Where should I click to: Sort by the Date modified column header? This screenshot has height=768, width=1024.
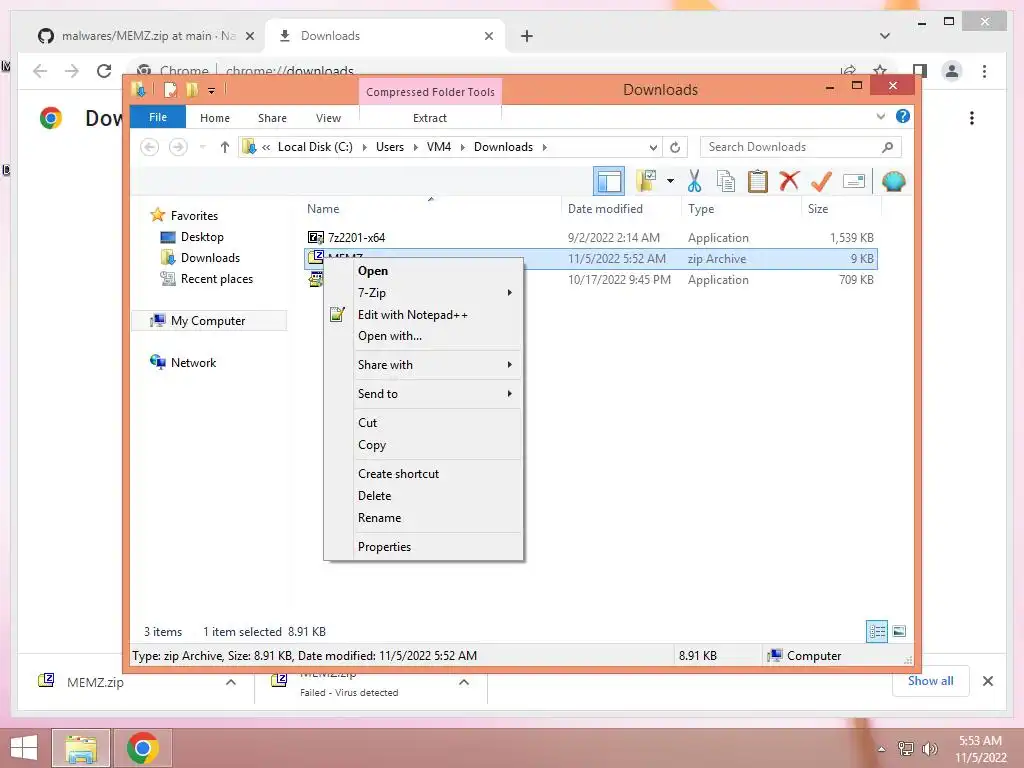pyautogui.click(x=621, y=209)
